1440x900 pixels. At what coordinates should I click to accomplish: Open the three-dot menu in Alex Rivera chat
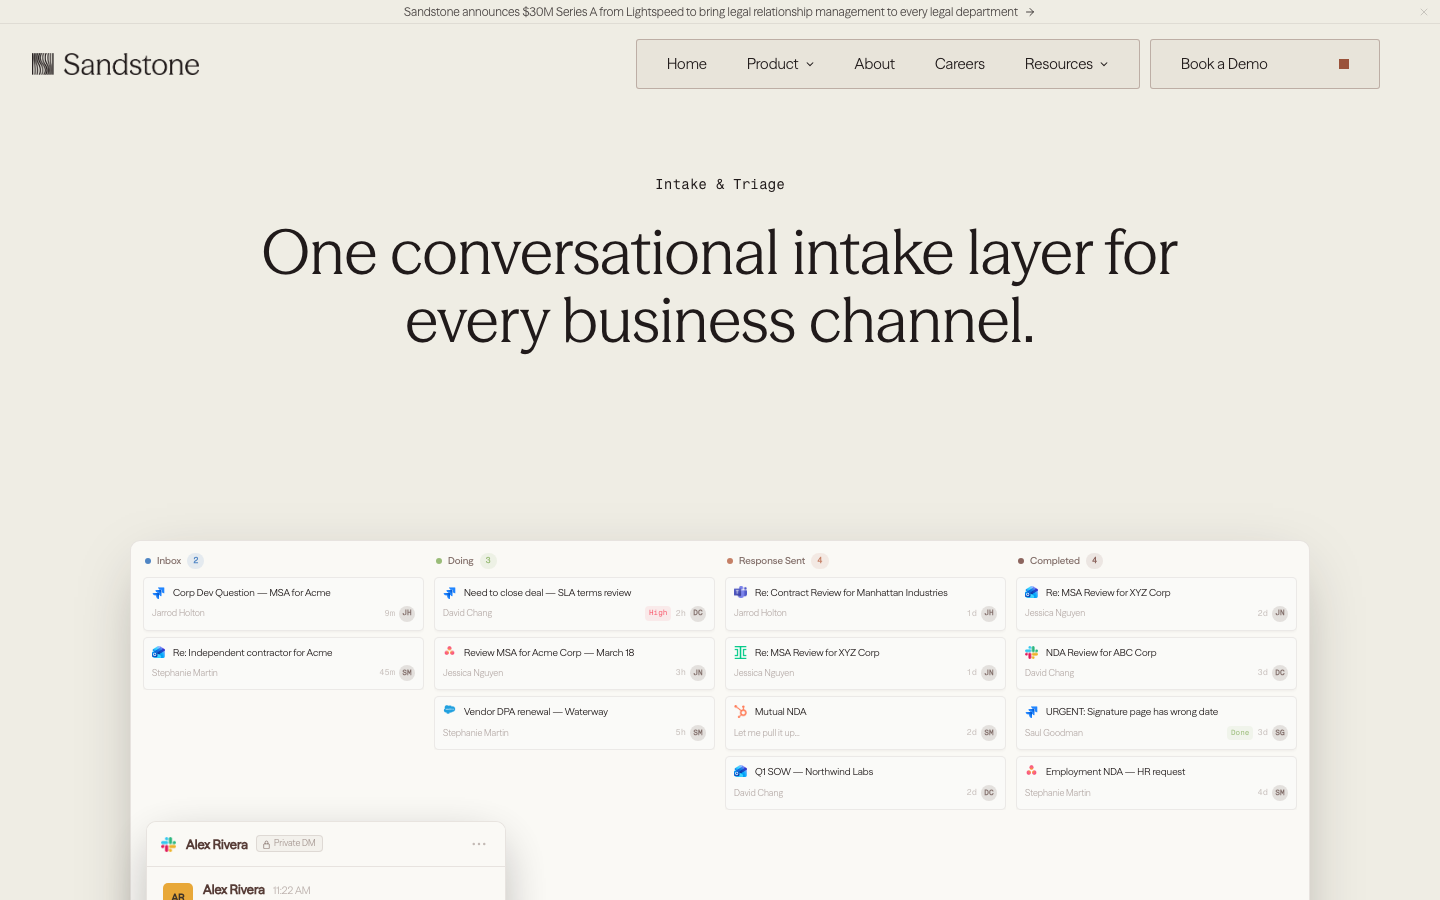[x=479, y=844]
